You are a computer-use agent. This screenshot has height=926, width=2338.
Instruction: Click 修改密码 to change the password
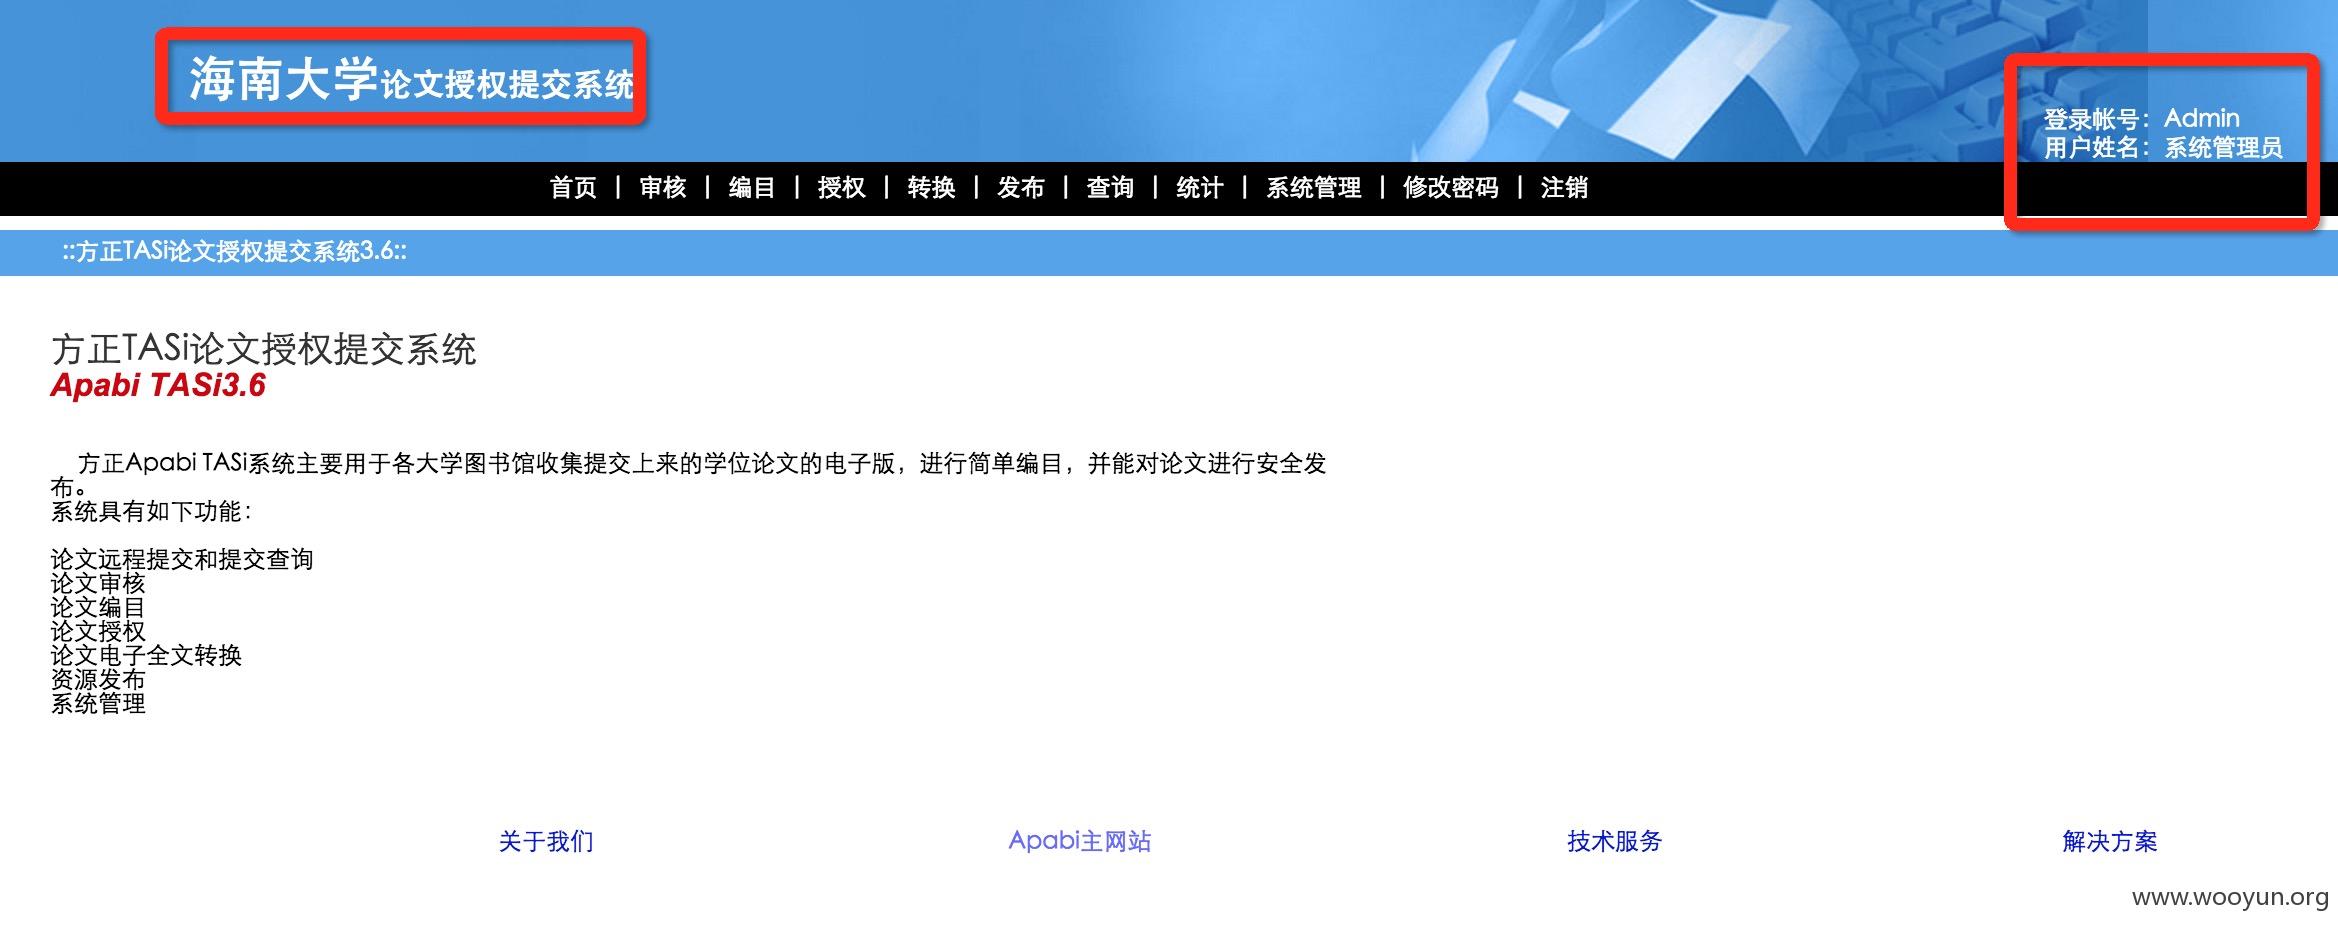tap(1451, 188)
